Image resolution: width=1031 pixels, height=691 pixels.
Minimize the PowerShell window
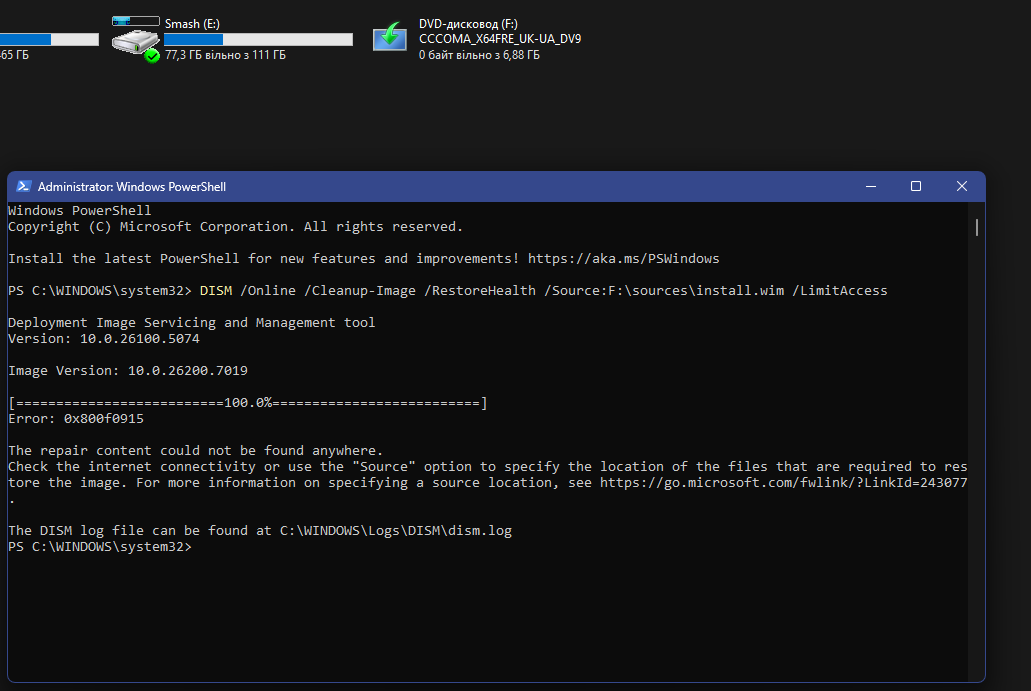(871, 187)
